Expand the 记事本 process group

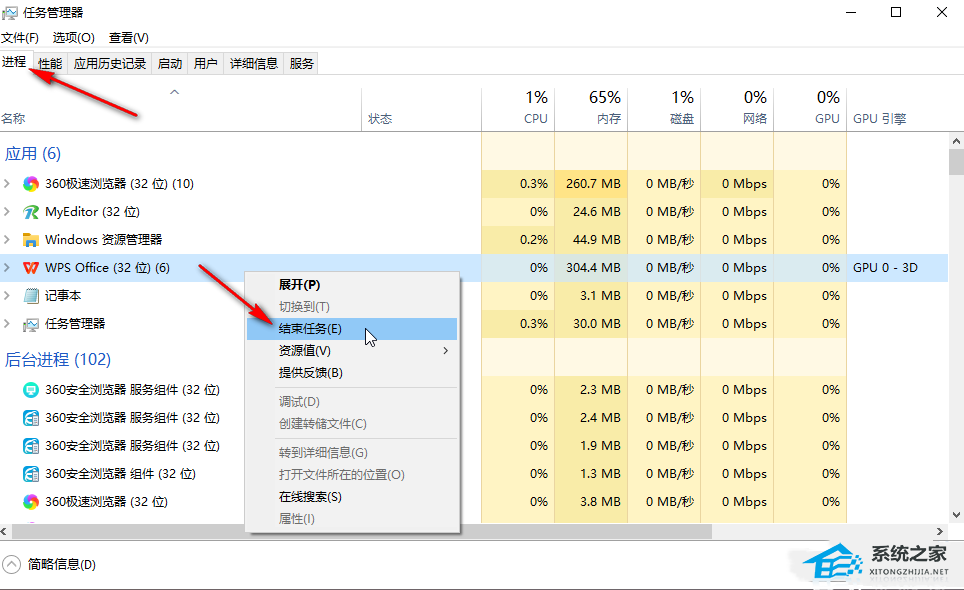pos(7,296)
